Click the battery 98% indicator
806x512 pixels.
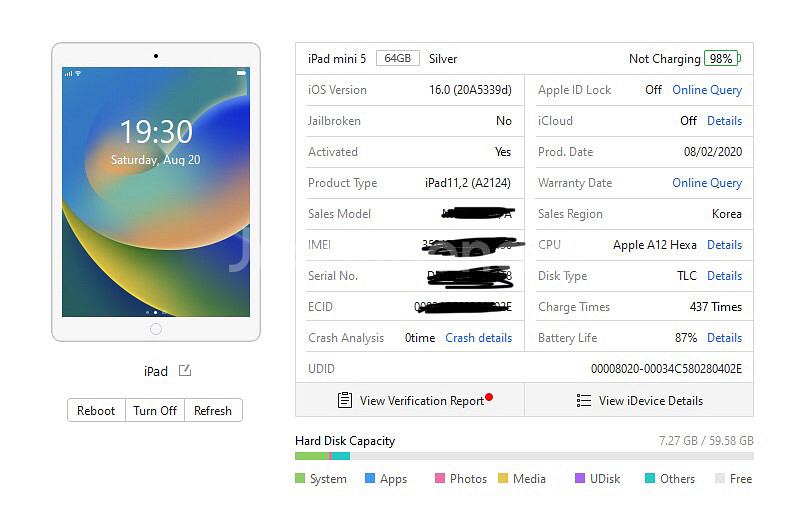[x=722, y=59]
